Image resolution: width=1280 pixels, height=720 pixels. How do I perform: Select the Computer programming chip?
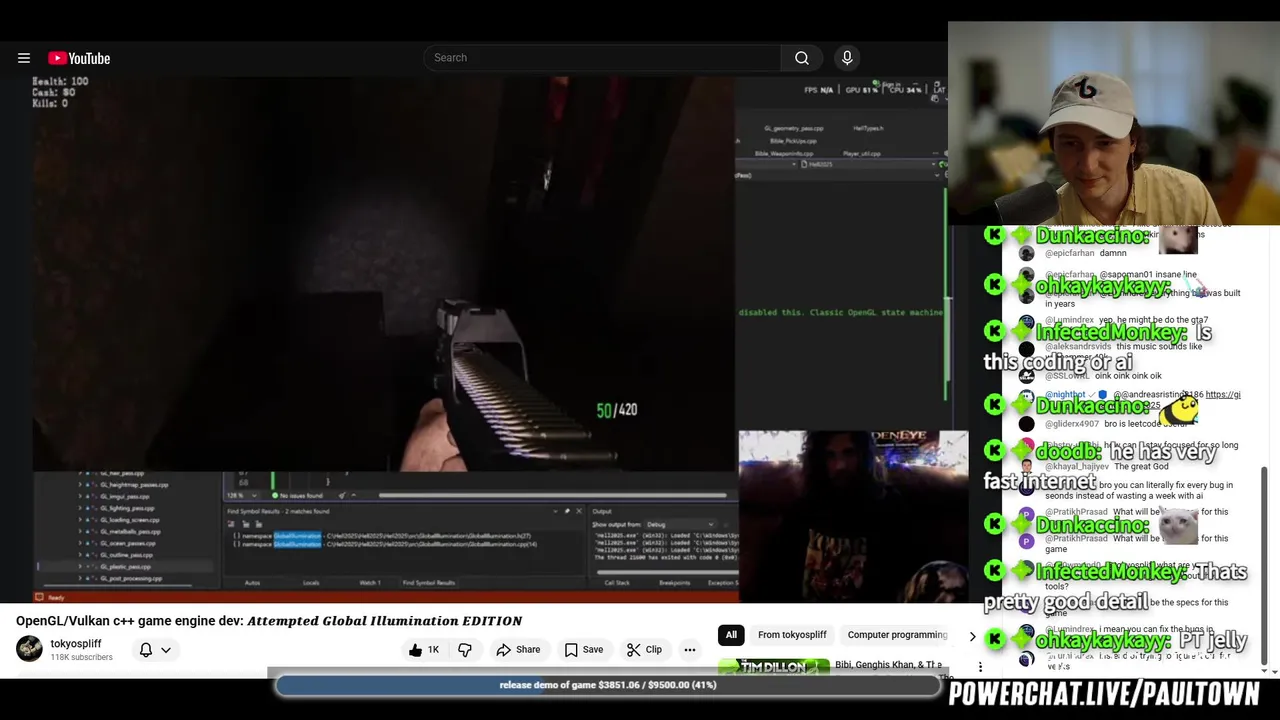pyautogui.click(x=897, y=635)
